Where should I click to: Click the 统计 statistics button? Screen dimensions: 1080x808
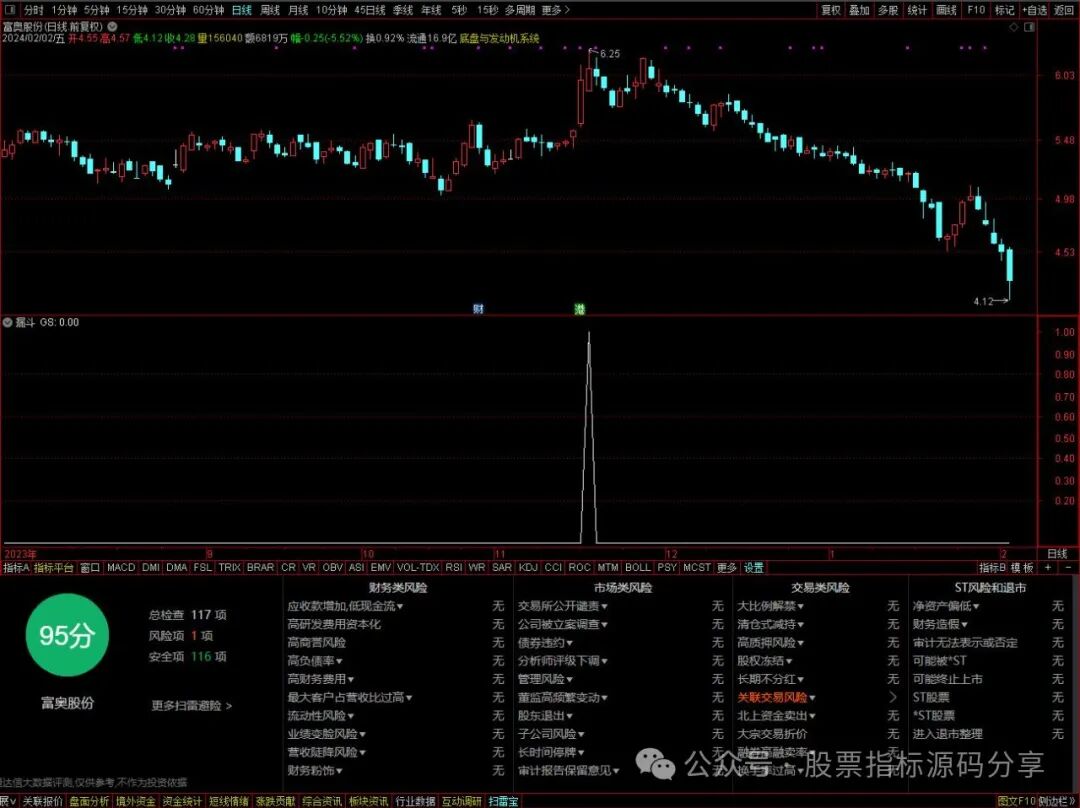point(917,10)
